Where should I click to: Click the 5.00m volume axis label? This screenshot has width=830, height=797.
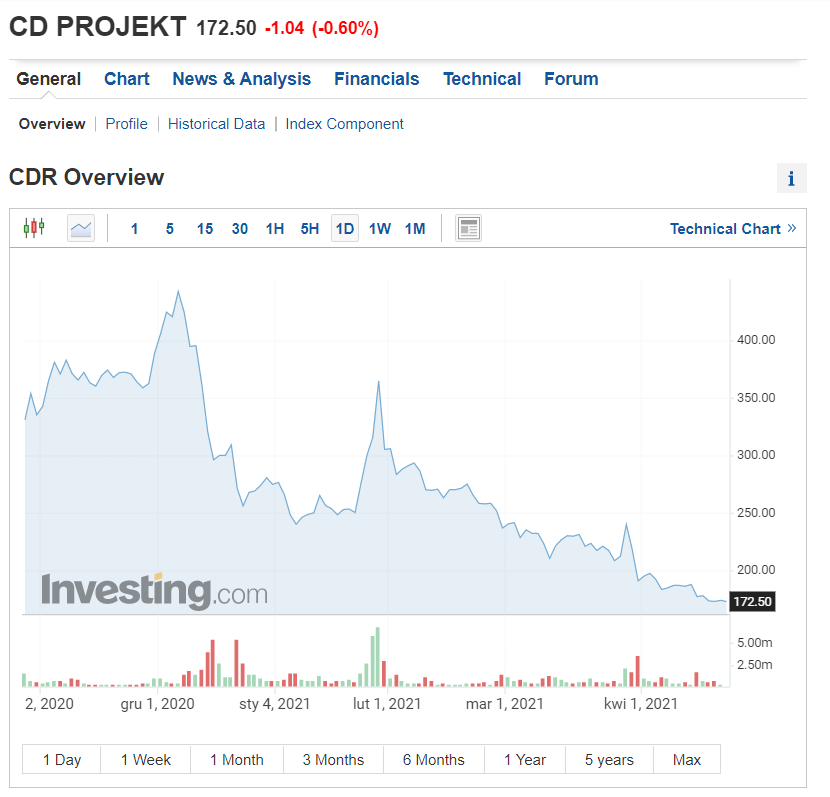[754, 642]
